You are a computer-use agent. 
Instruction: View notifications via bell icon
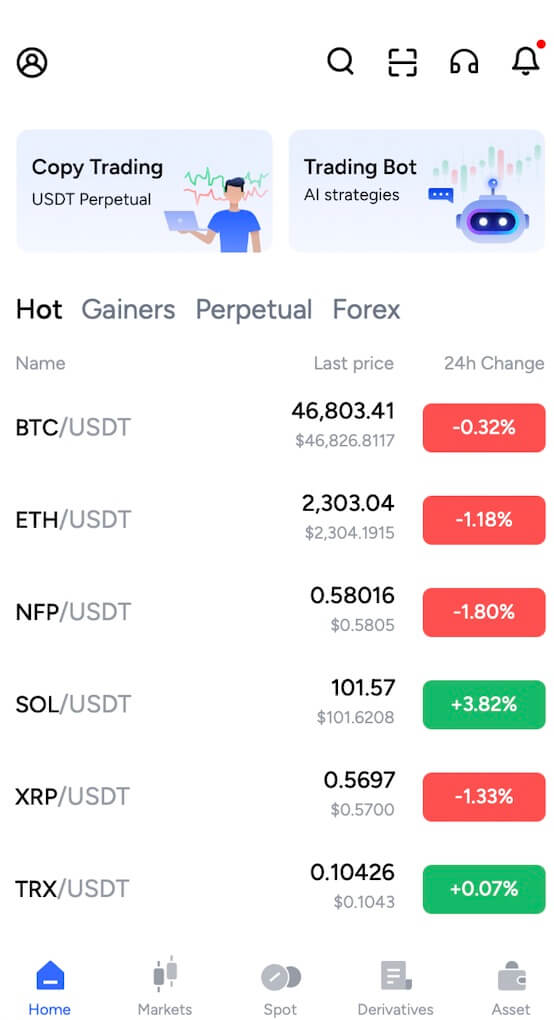point(527,60)
